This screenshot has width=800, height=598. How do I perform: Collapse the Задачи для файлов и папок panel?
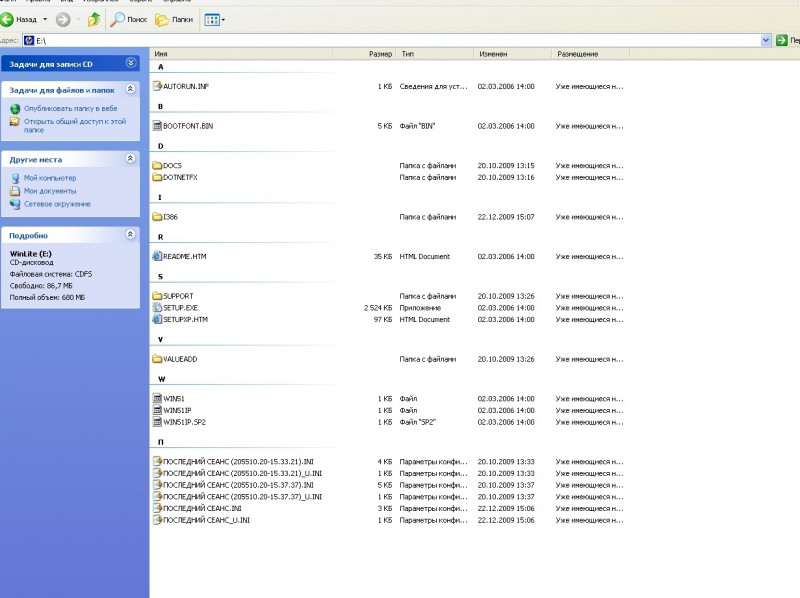(131, 89)
